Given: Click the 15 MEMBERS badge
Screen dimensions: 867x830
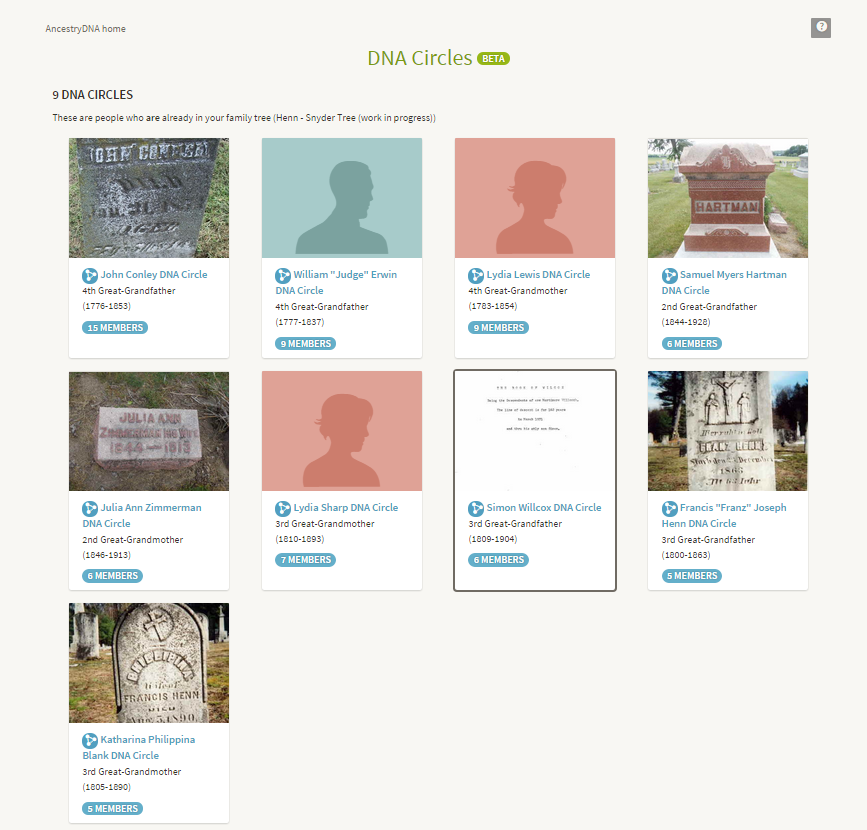Looking at the screenshot, I should tap(115, 327).
